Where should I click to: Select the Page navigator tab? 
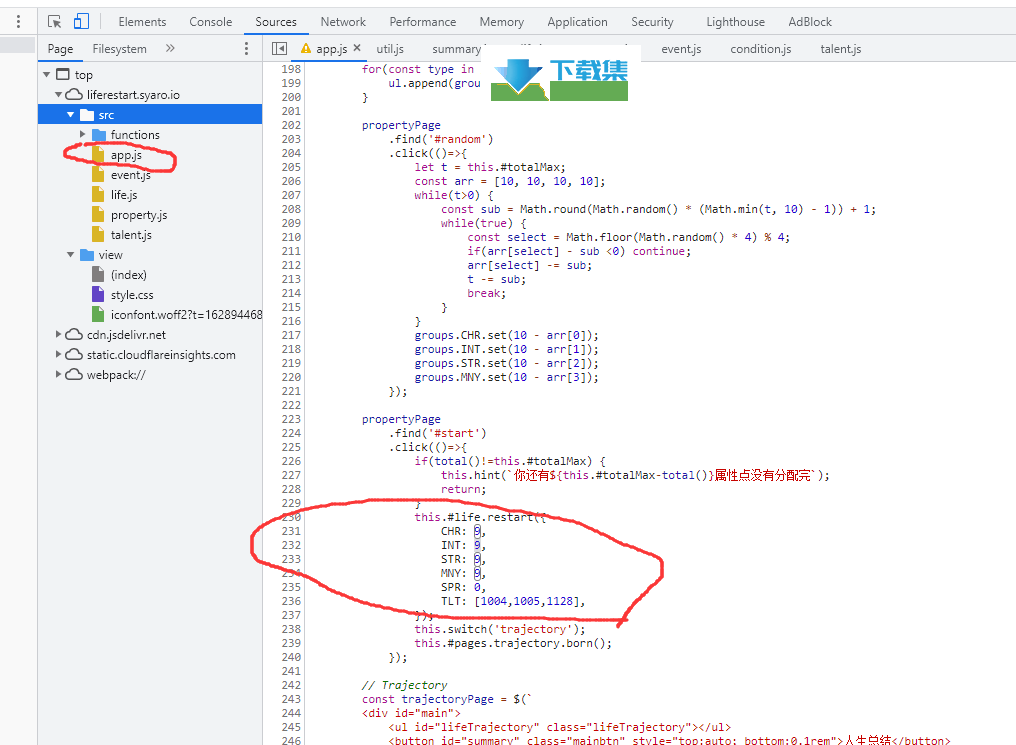(x=60, y=49)
